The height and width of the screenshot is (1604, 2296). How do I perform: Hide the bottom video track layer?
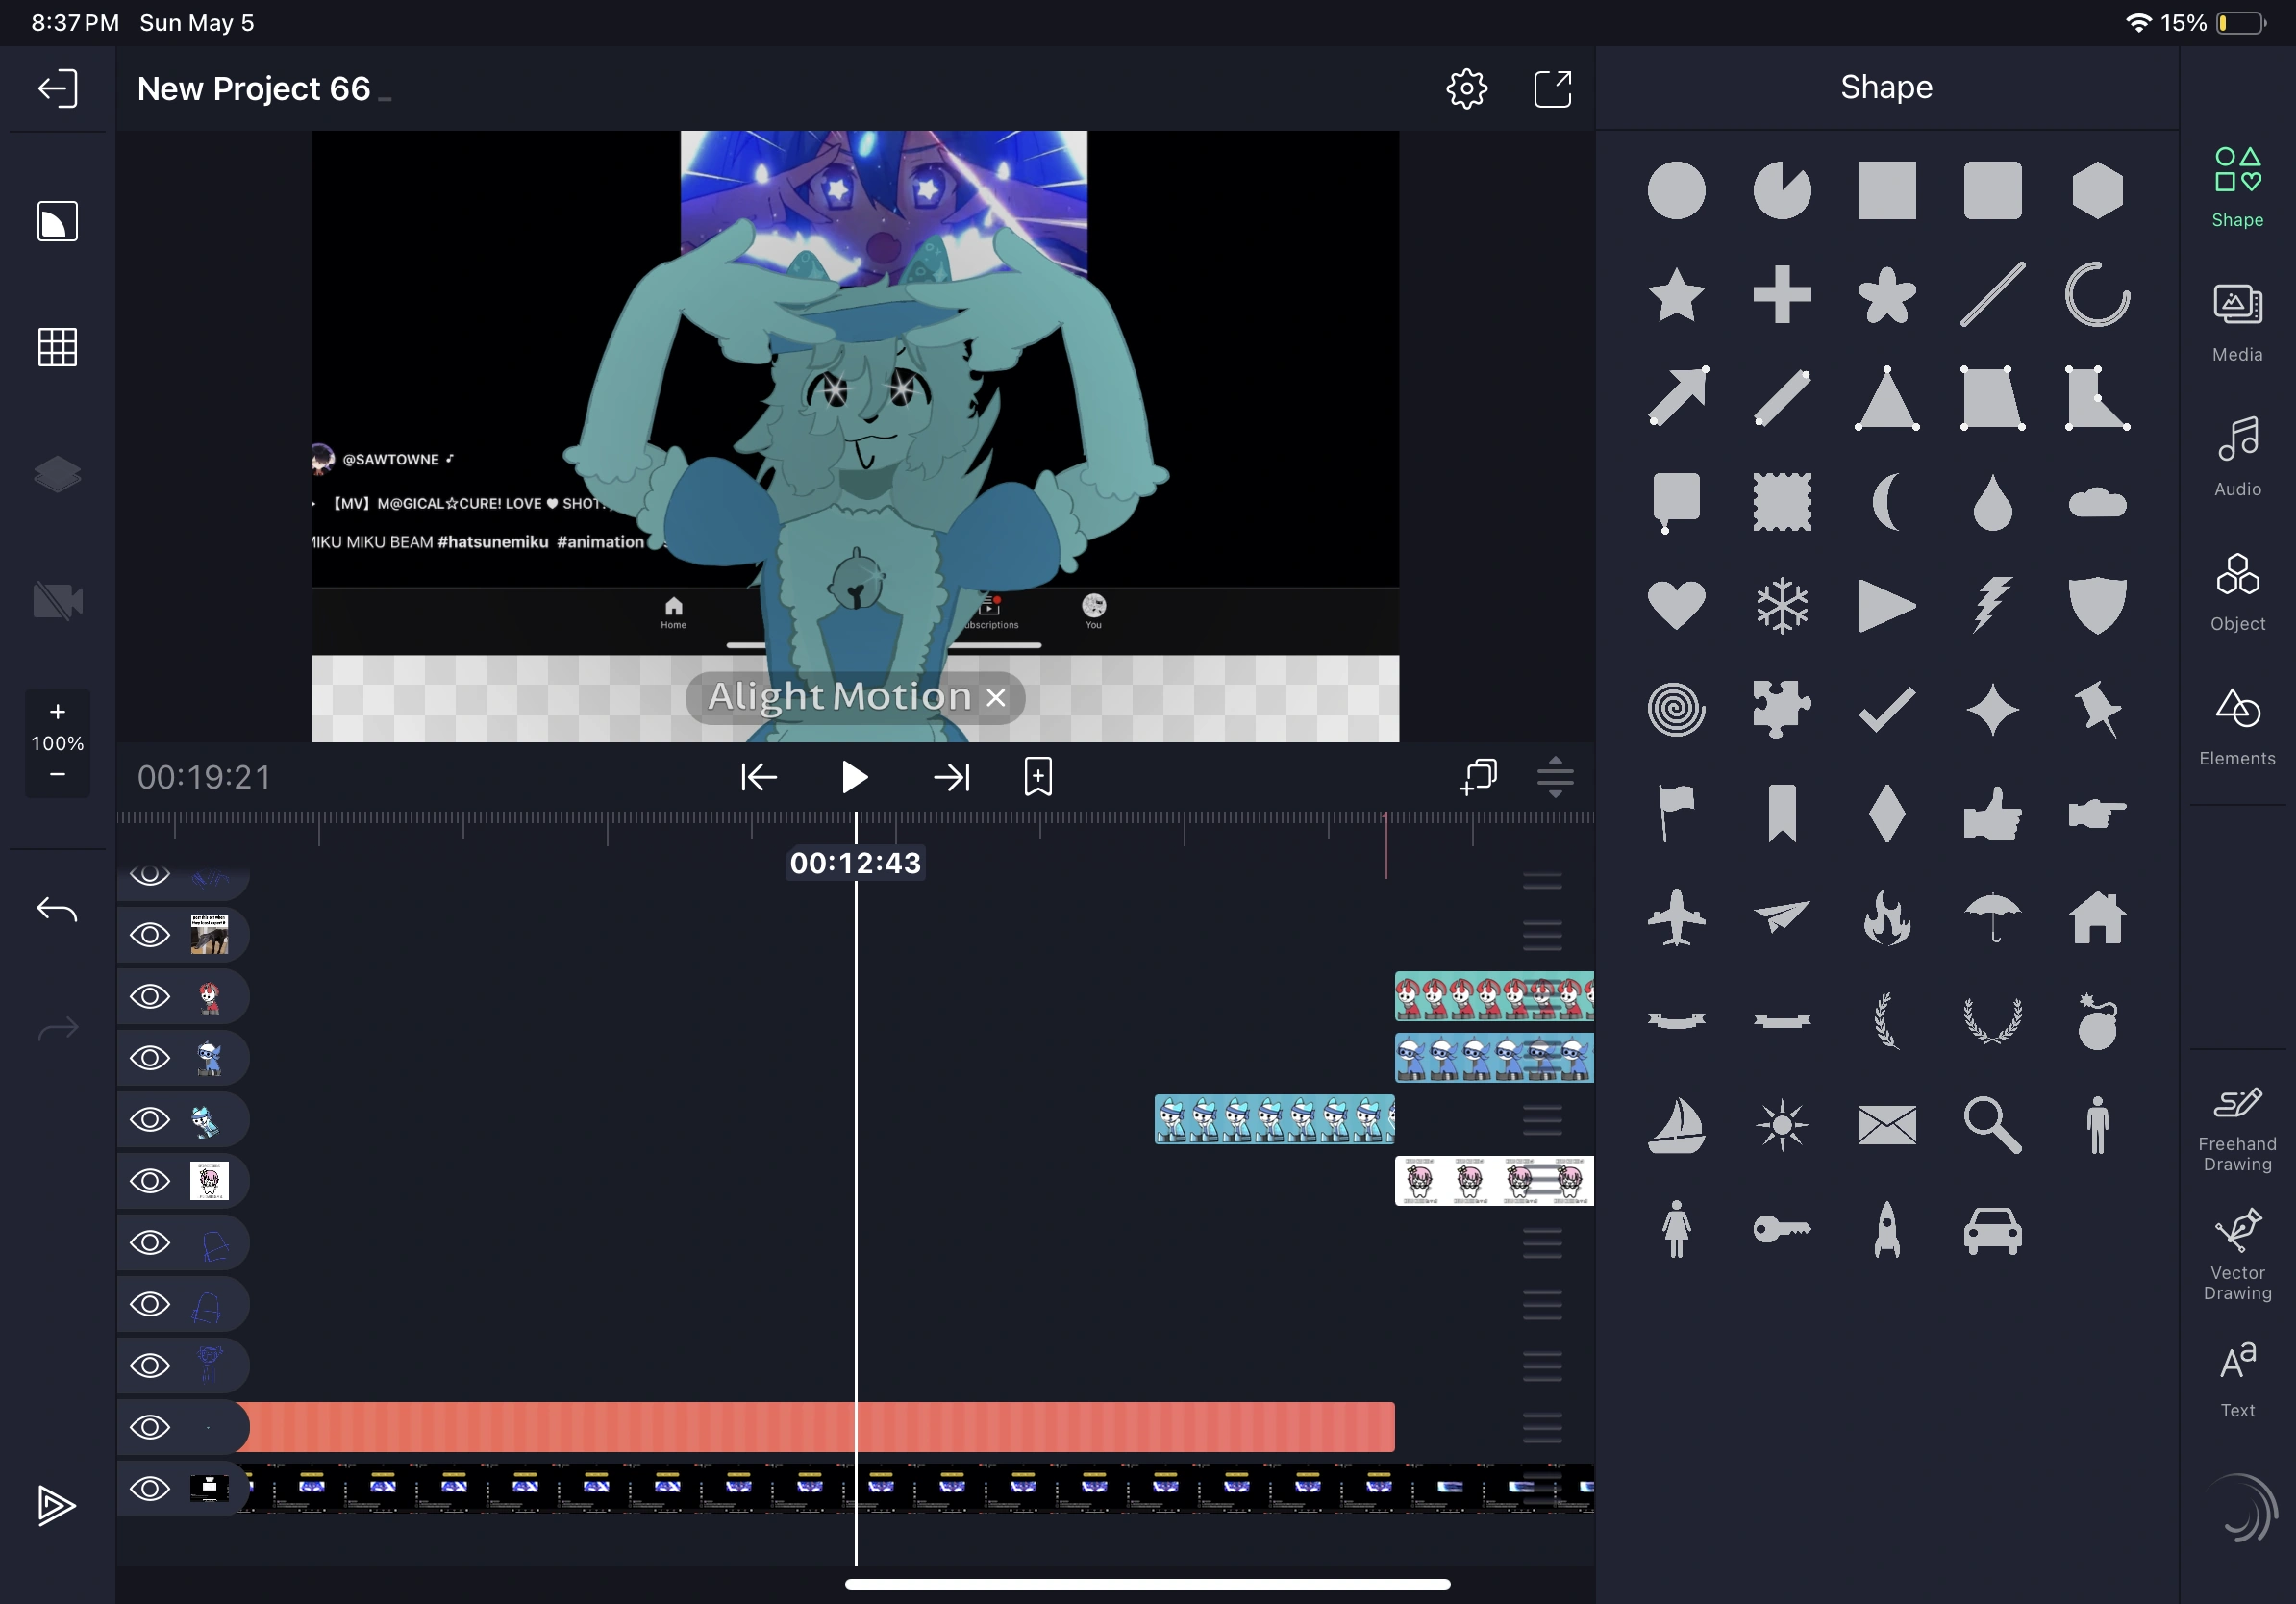[x=150, y=1488]
